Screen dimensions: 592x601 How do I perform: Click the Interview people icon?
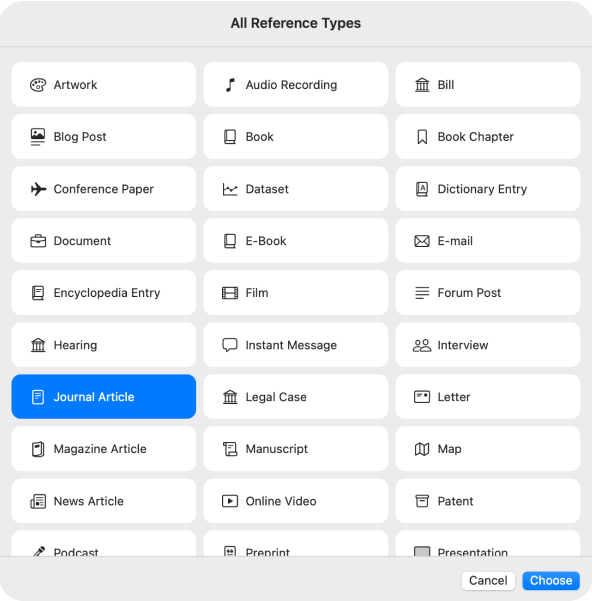click(422, 345)
